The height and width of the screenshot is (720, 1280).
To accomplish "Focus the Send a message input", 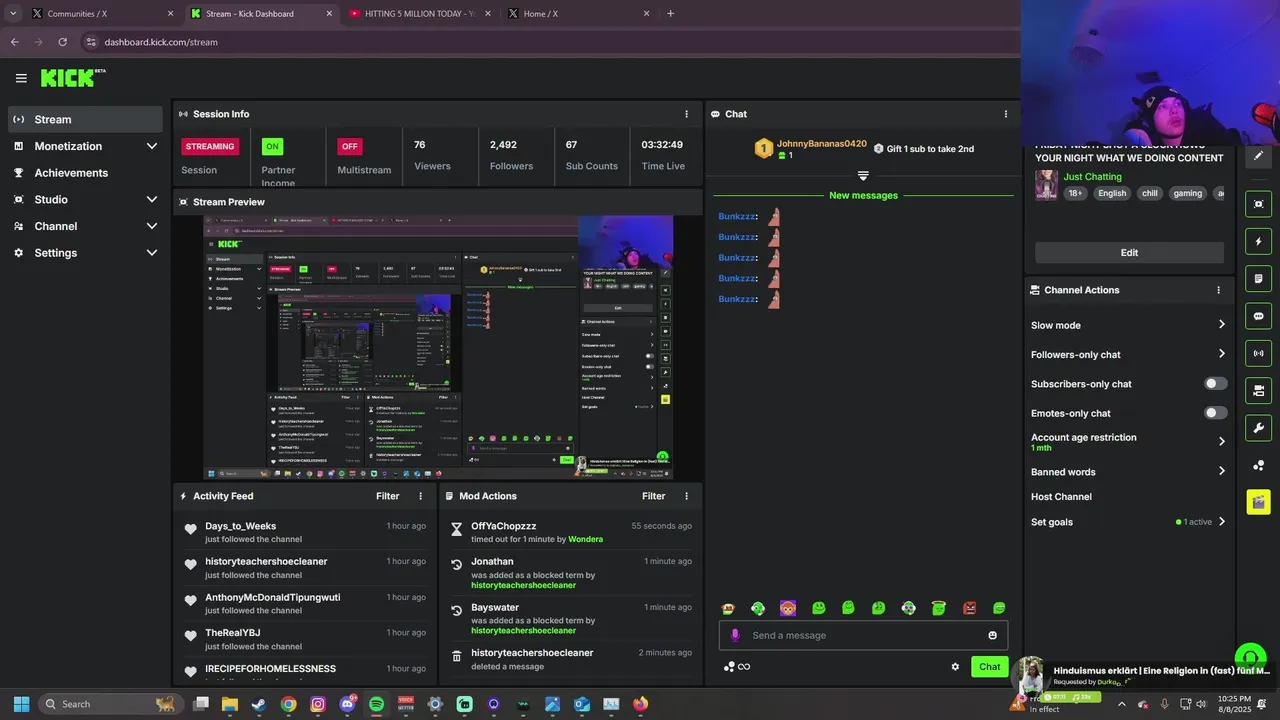I will pyautogui.click(x=863, y=635).
